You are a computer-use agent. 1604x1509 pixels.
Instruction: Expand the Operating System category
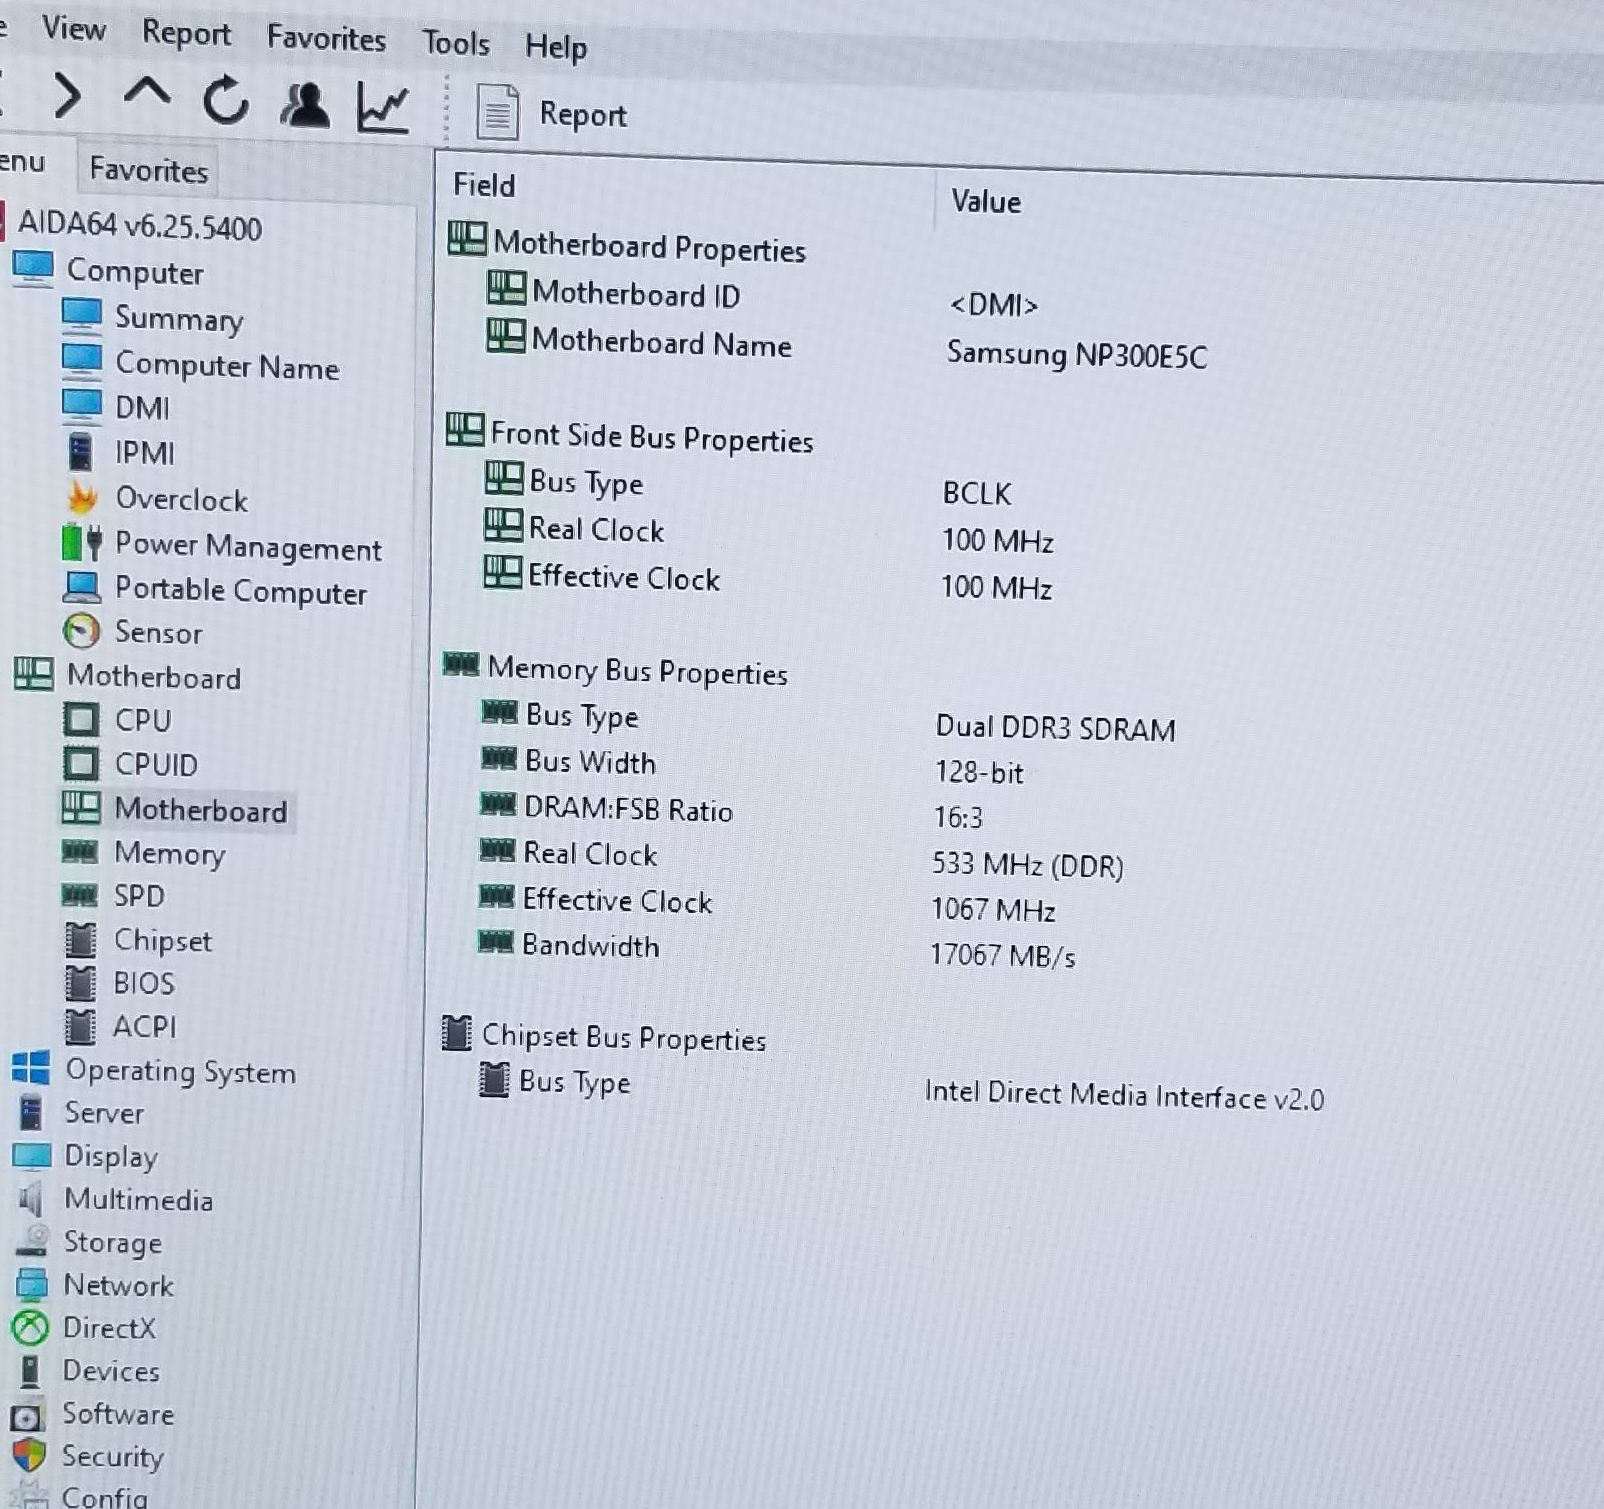[x=180, y=1072]
